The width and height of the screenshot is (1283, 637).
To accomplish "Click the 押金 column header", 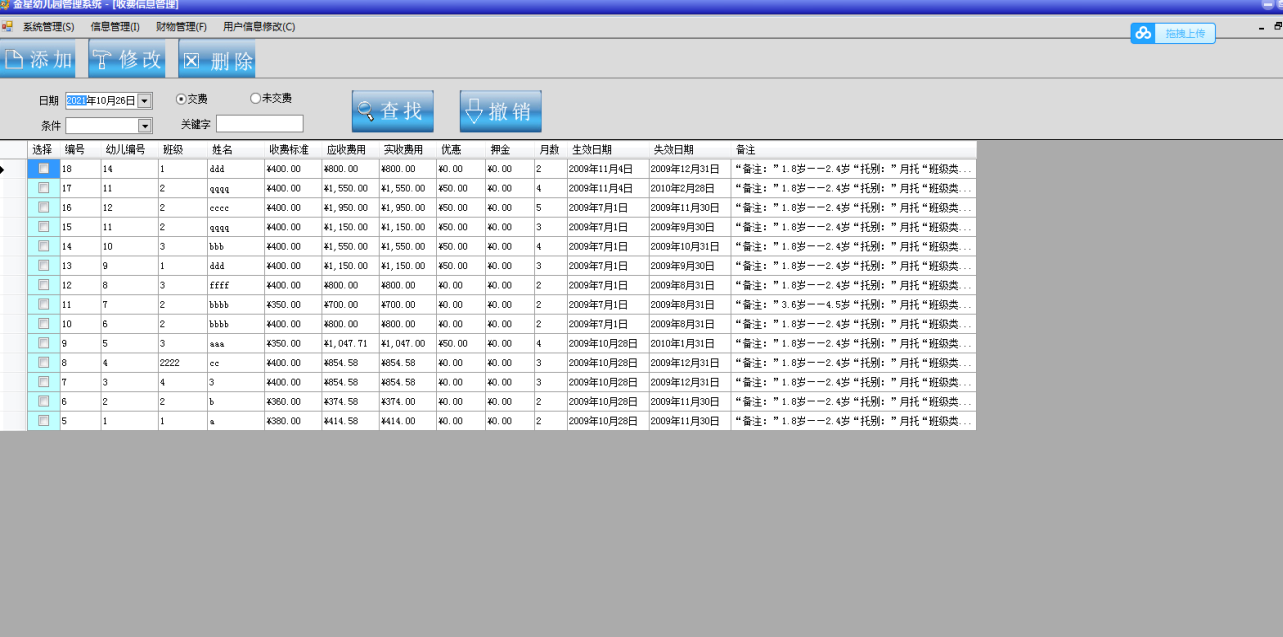I will click(x=510, y=150).
